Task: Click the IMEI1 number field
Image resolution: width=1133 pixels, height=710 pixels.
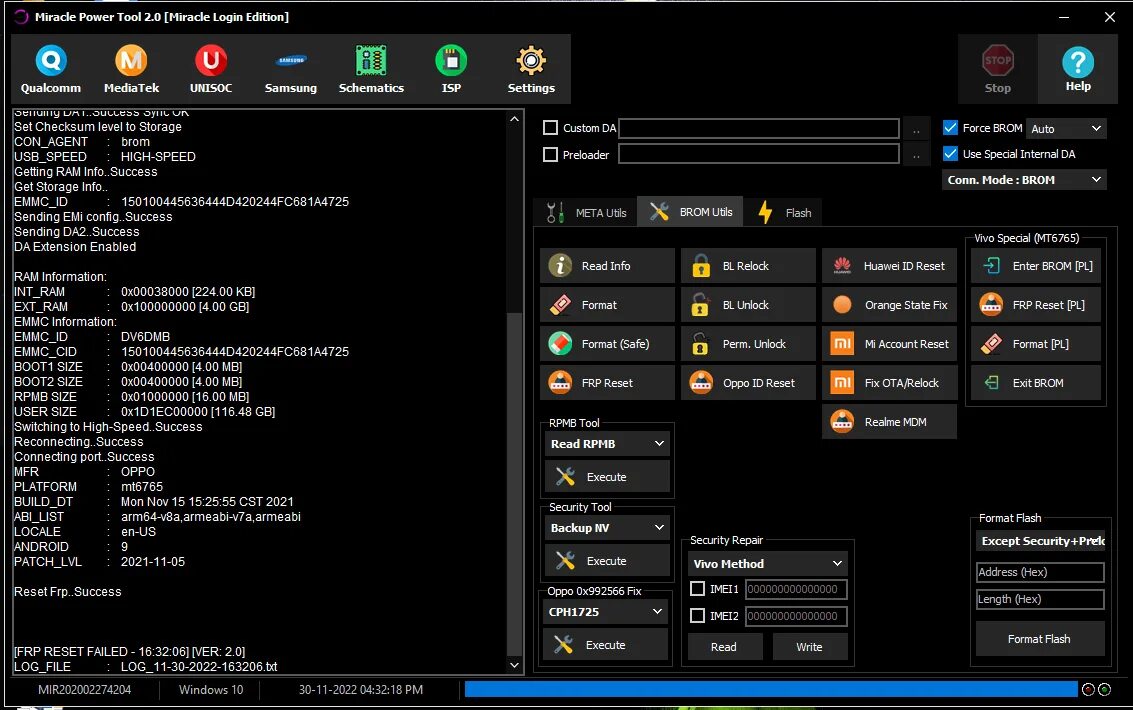Action: click(796, 589)
